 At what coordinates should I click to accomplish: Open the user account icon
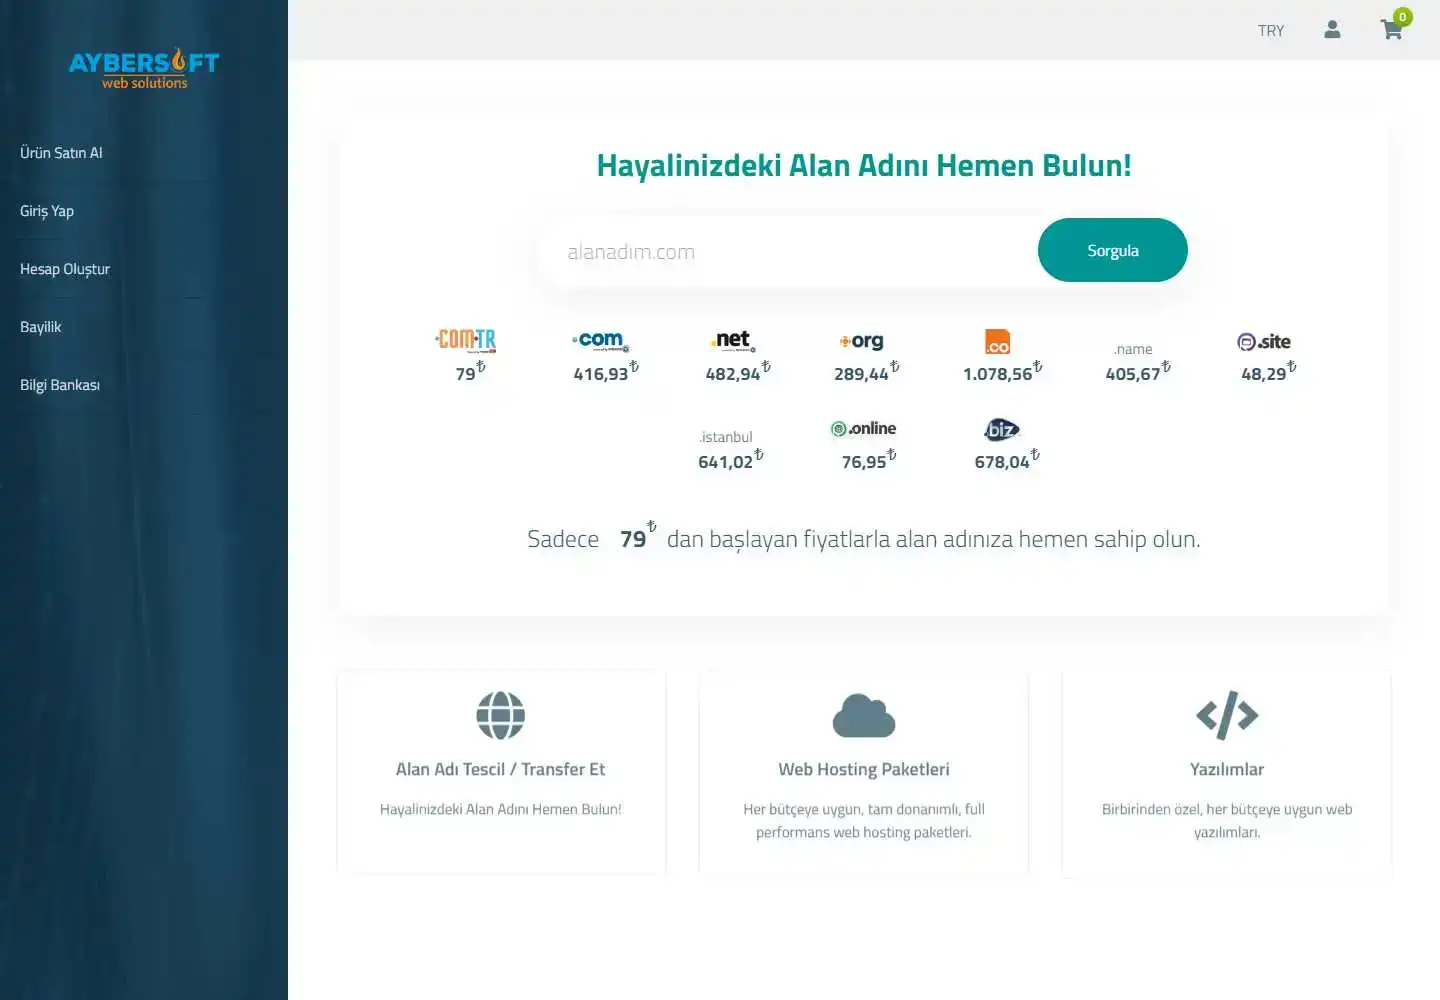tap(1332, 30)
